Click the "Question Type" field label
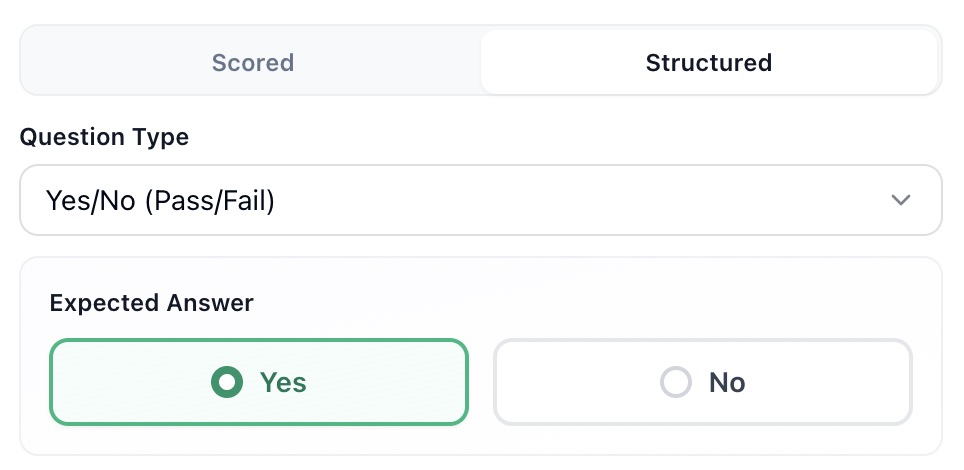The width and height of the screenshot is (964, 470). [104, 137]
